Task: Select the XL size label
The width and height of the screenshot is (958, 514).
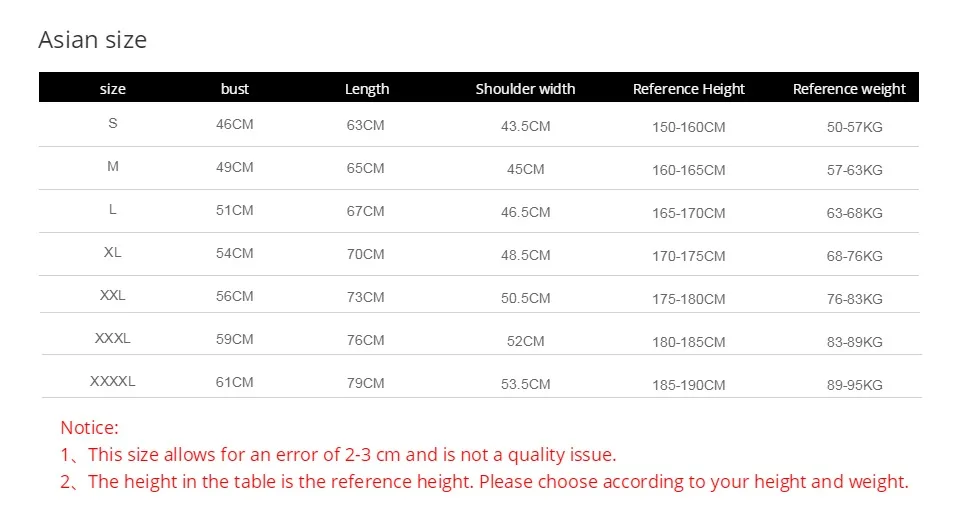Action: [x=113, y=252]
